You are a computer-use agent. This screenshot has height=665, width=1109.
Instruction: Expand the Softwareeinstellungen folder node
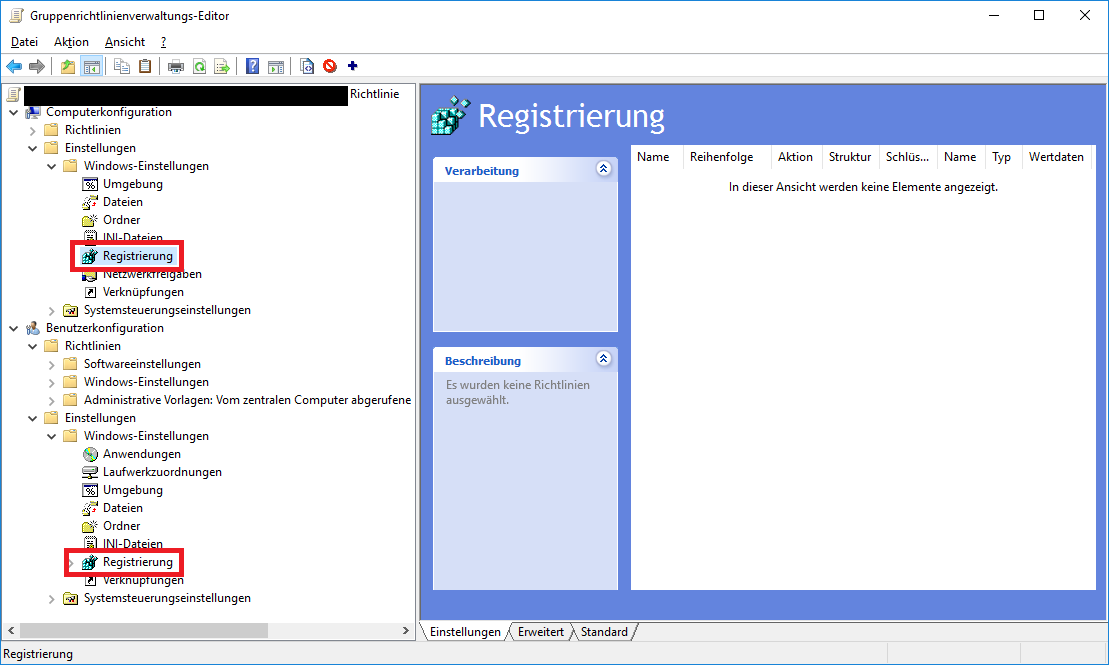[x=52, y=364]
